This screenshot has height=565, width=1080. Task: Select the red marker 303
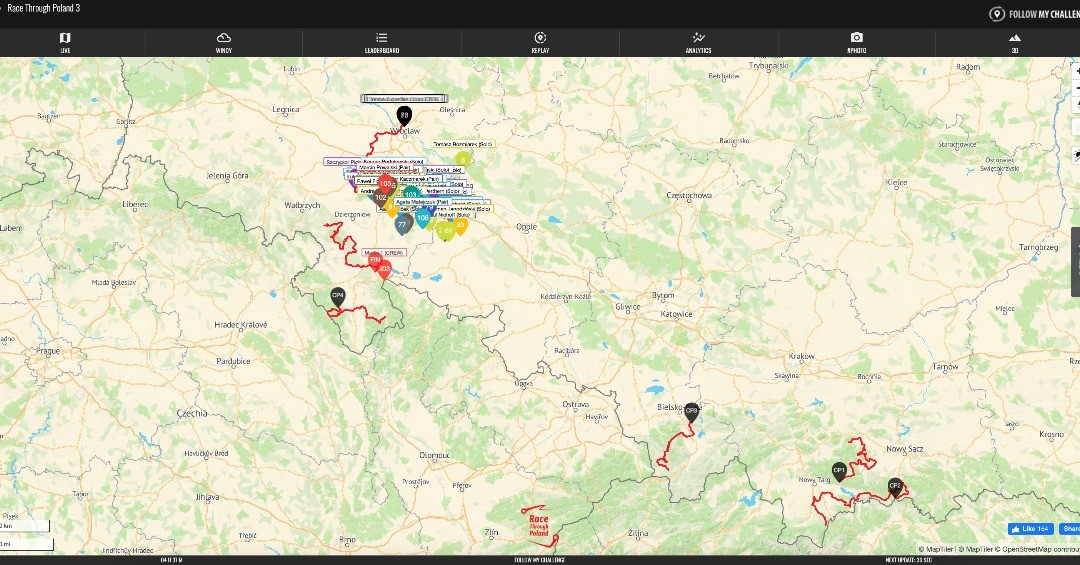tap(384, 270)
